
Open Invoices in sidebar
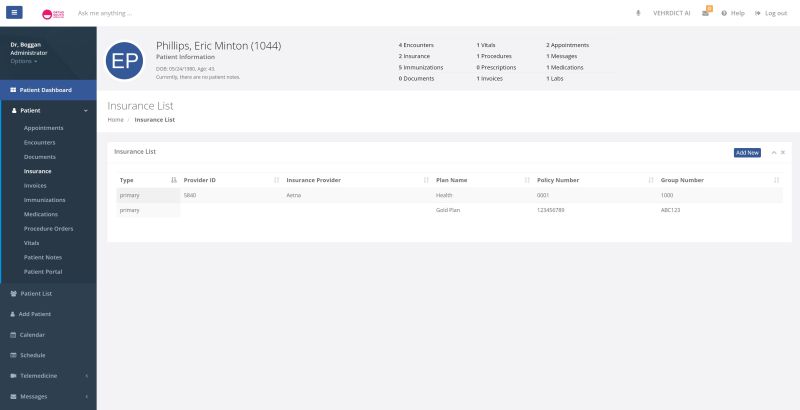coord(35,186)
